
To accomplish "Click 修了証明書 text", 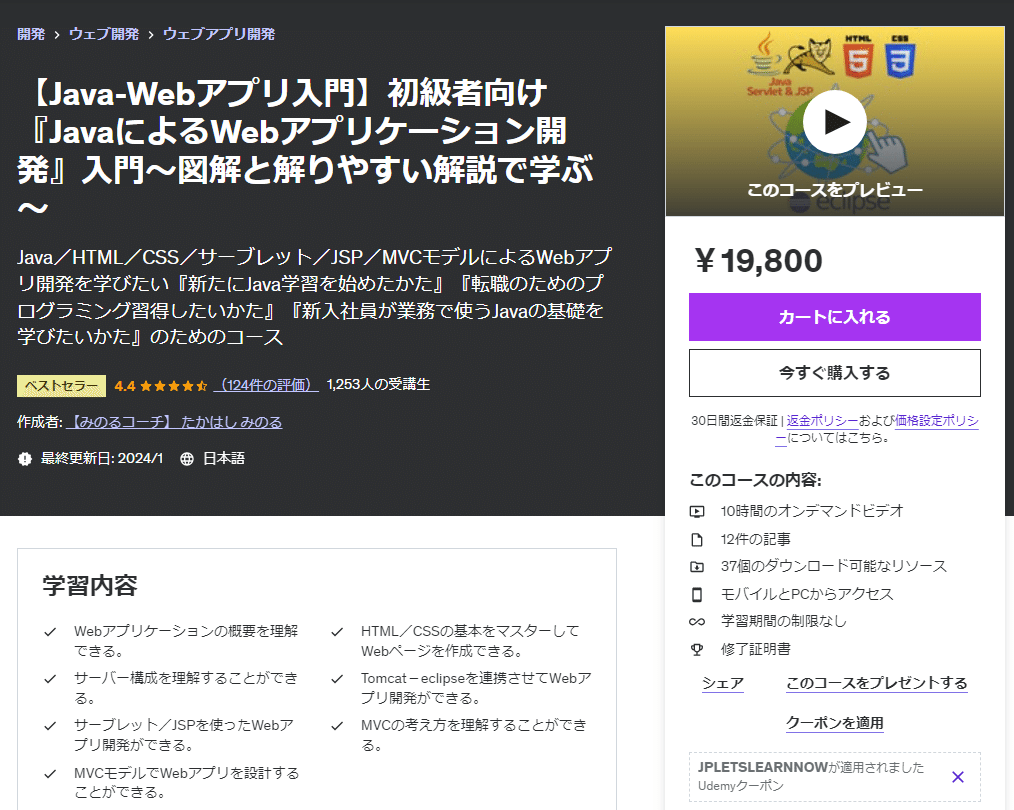I will tap(755, 649).
